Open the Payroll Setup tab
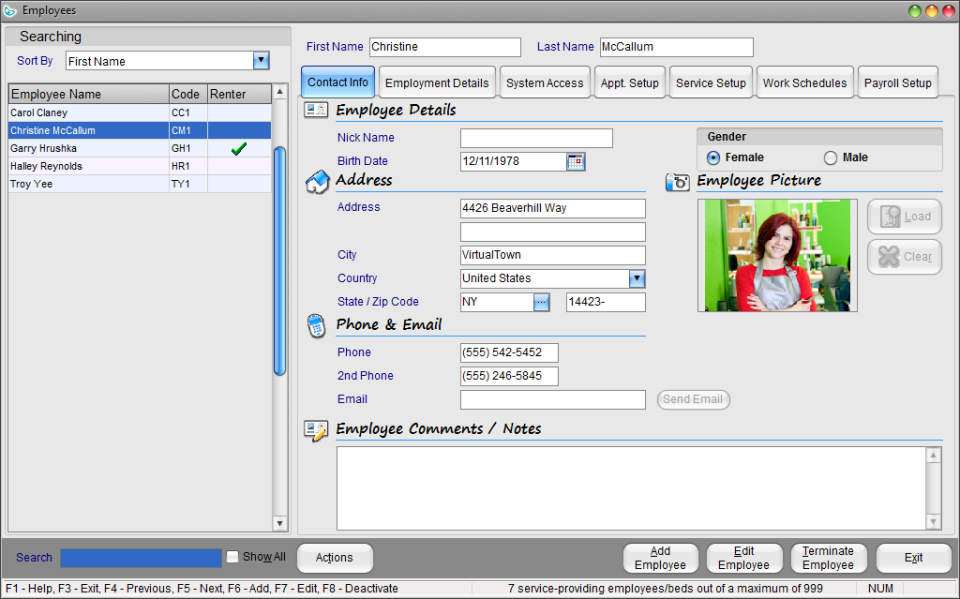 tap(898, 83)
